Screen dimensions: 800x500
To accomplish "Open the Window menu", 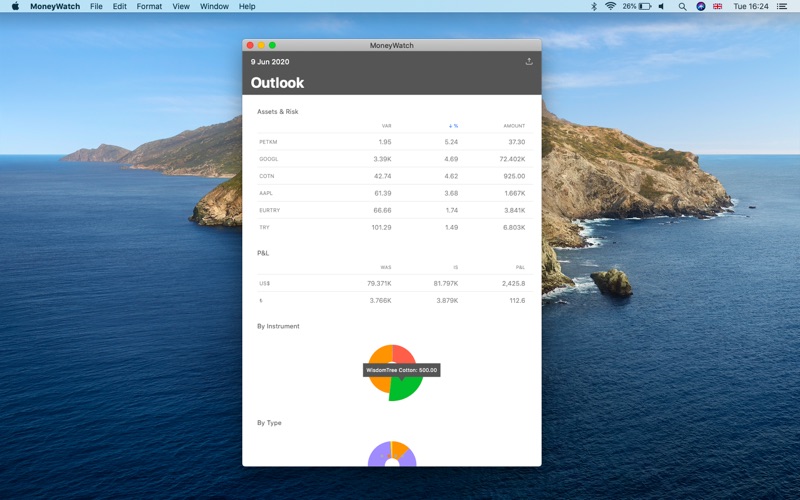I will (214, 6).
